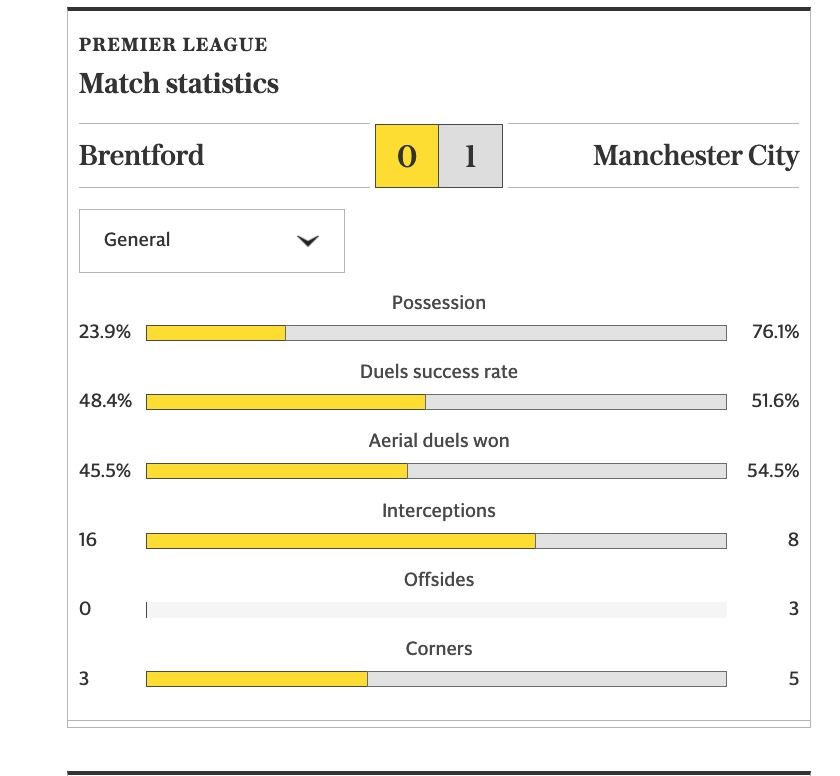Click Brentford's interceptions count of 16

pyautogui.click(x=88, y=540)
